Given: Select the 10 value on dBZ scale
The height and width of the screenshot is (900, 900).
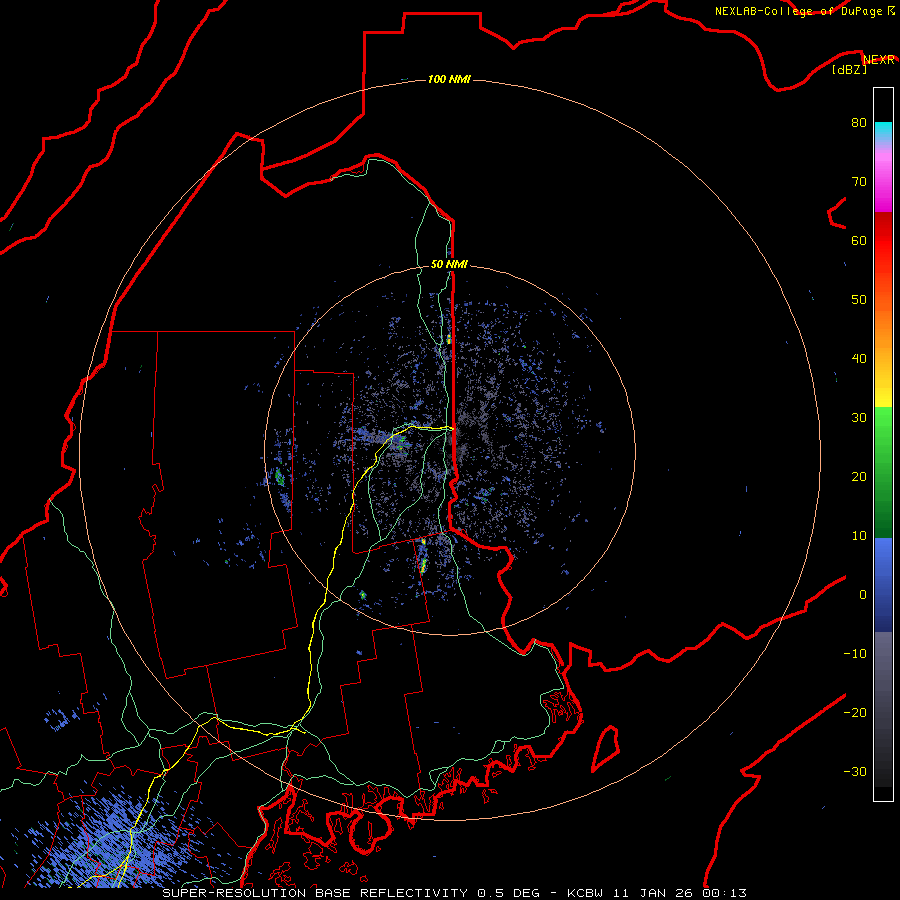Looking at the screenshot, I should [859, 536].
